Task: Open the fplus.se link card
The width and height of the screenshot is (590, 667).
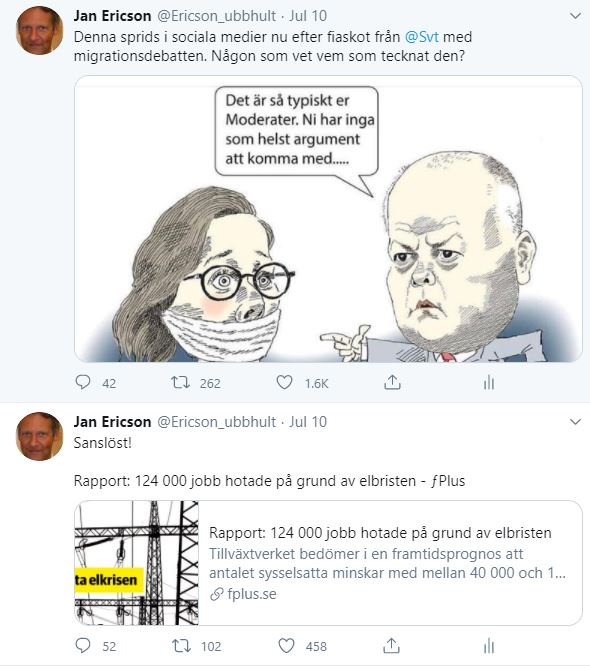Action: pos(328,563)
